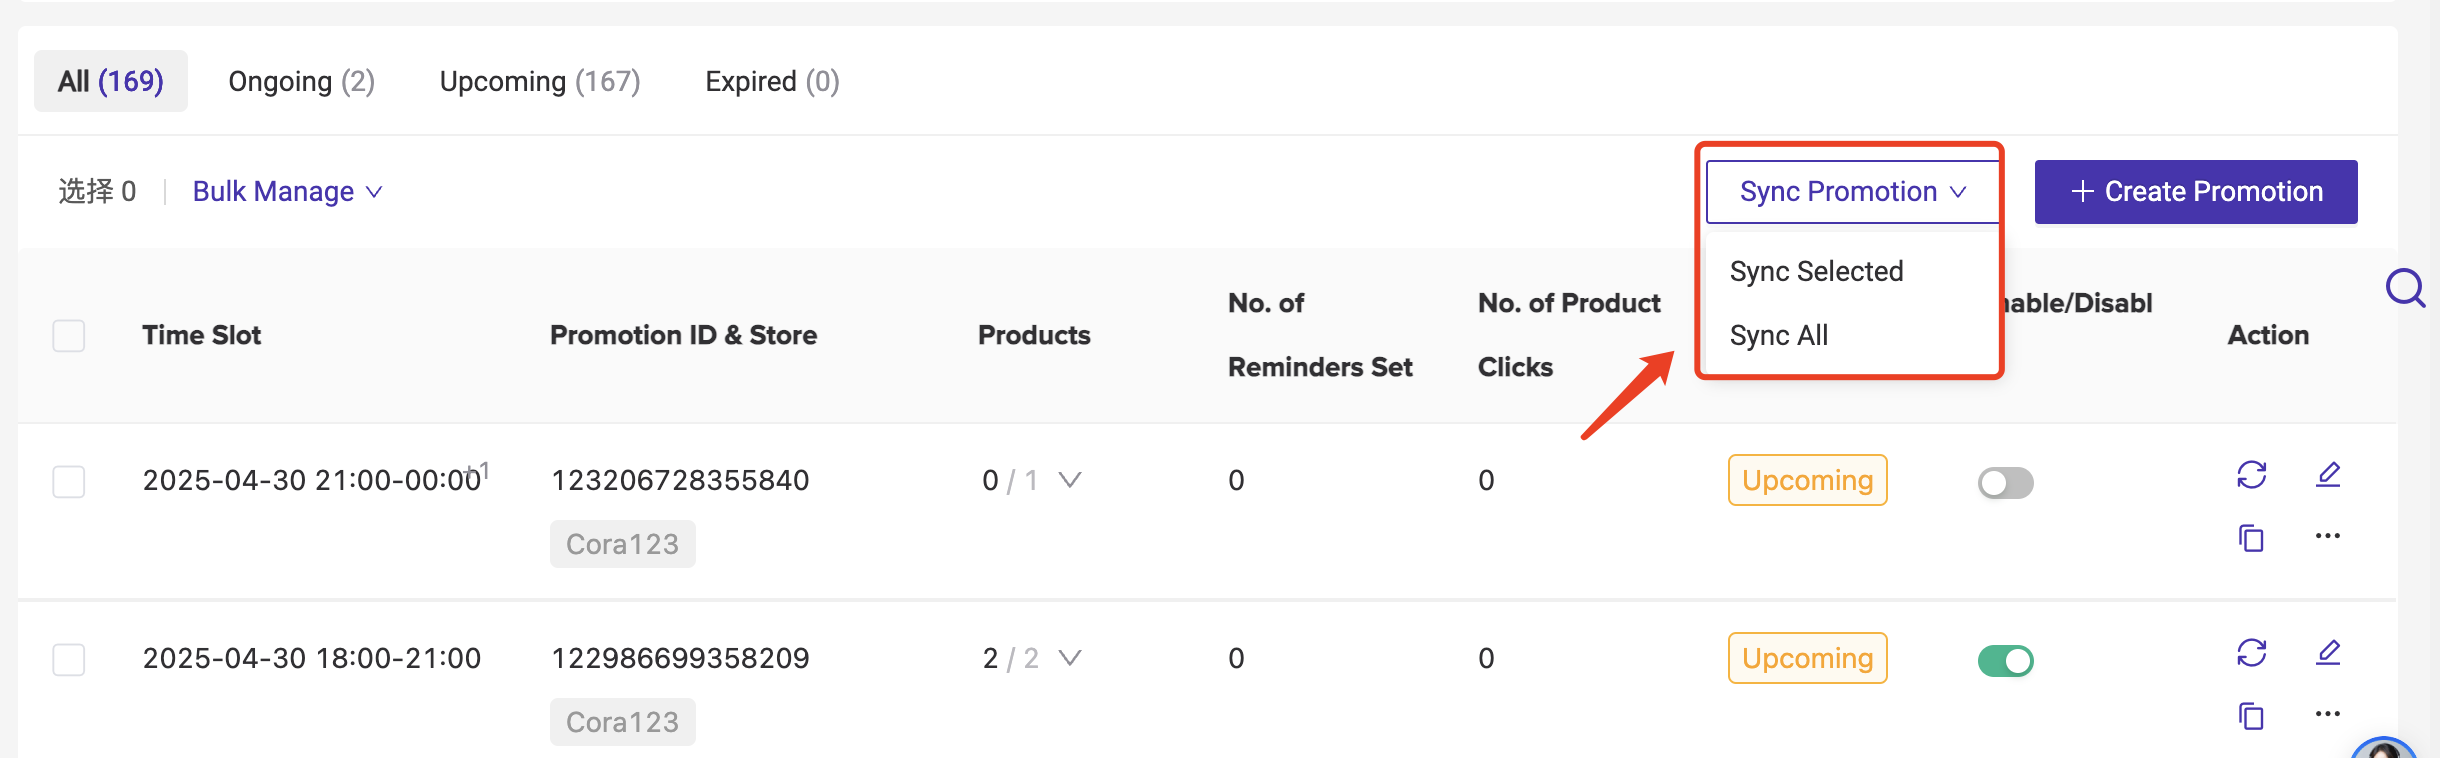The image size is (2440, 758).
Task: Open more options for first promotion row
Action: pyautogui.click(x=2328, y=536)
